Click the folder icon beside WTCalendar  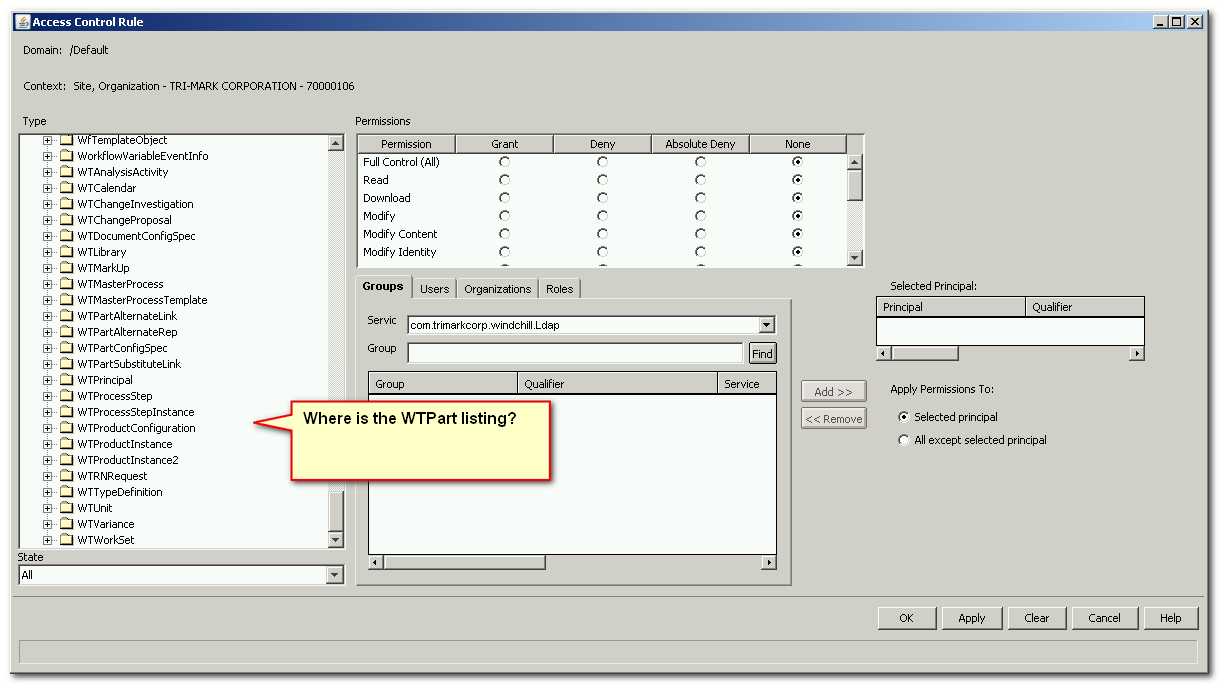point(66,188)
